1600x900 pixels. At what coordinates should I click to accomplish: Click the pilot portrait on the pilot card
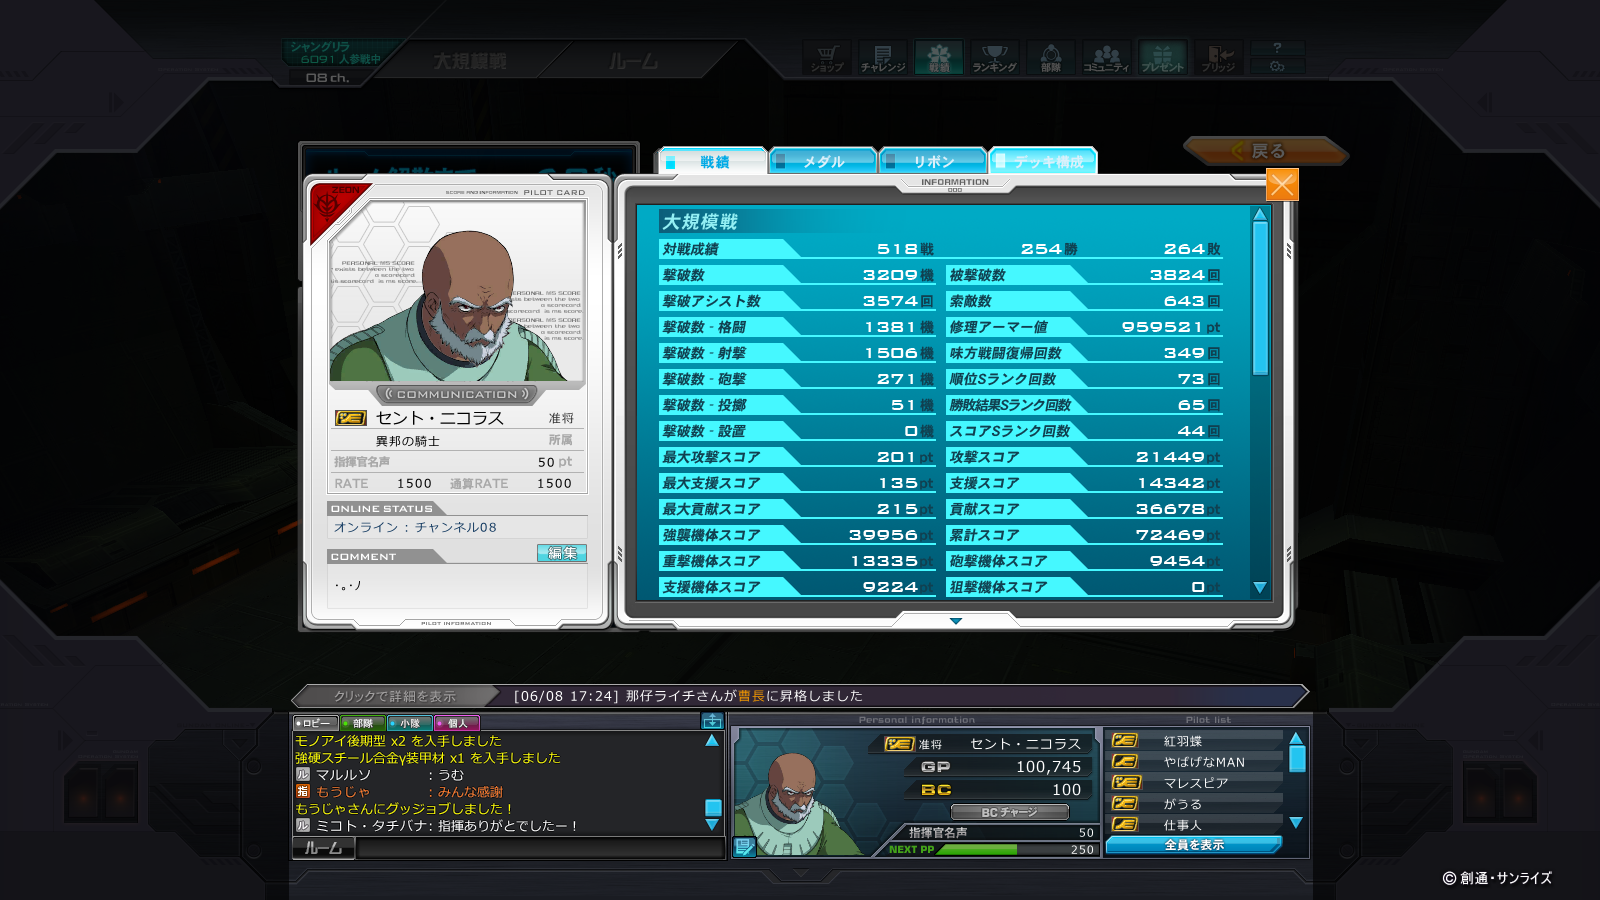coord(457,291)
